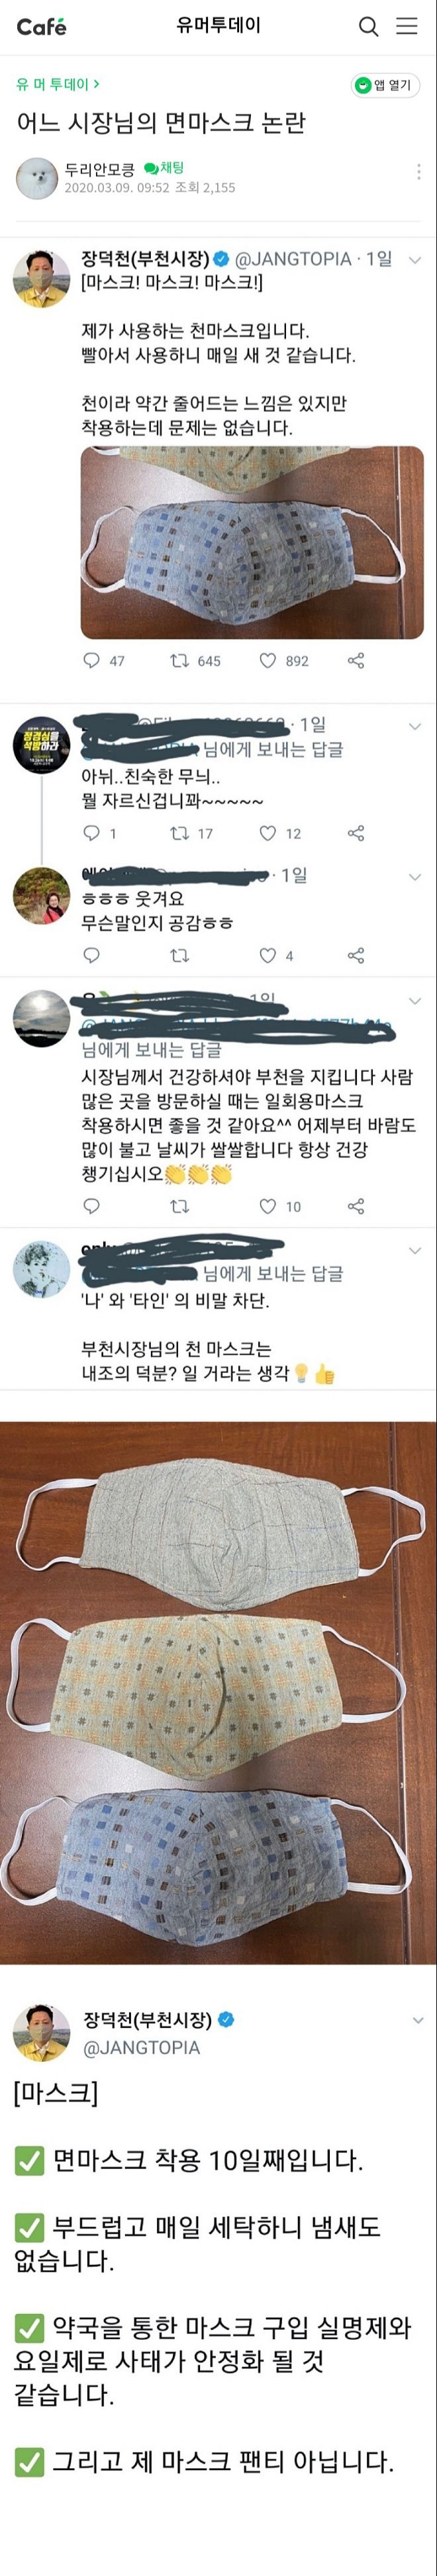Click share icon on the main tweet
Image resolution: width=437 pixels, height=2576 pixels.
click(x=356, y=660)
